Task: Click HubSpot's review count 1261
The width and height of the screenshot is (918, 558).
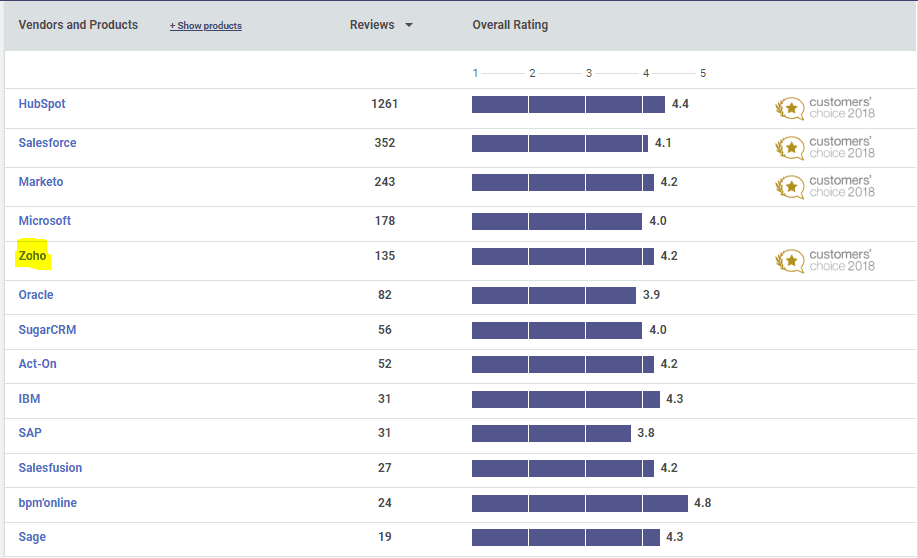Action: tap(385, 104)
